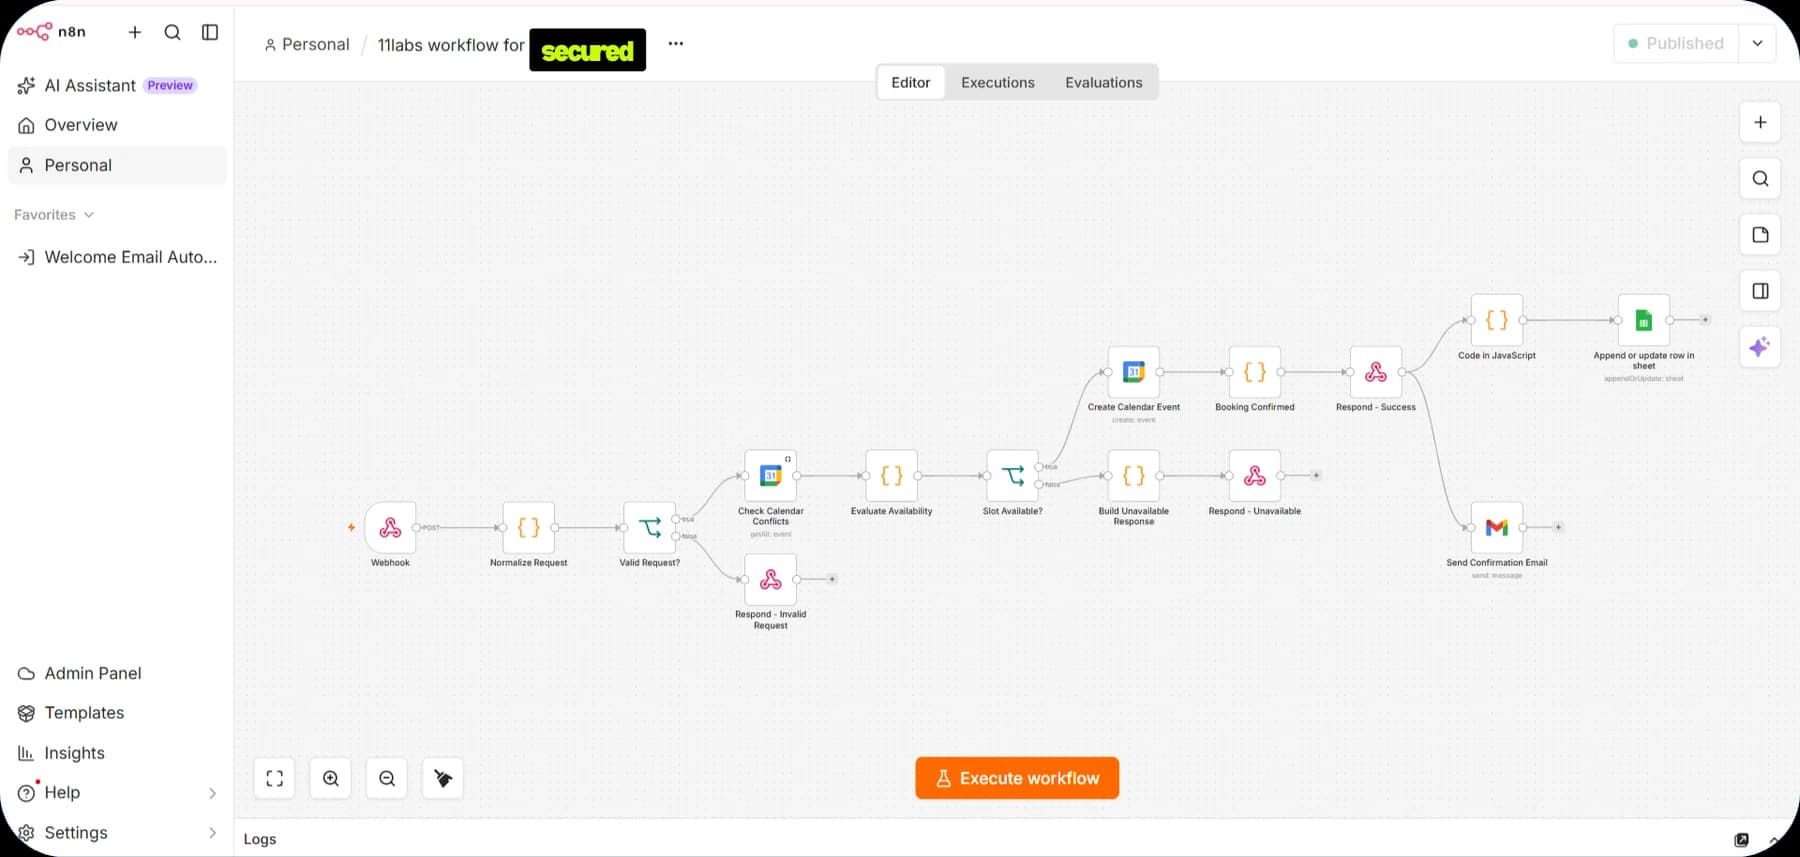The height and width of the screenshot is (857, 1800).
Task: Select the Check Calendar Conflicts node
Action: coord(770,475)
